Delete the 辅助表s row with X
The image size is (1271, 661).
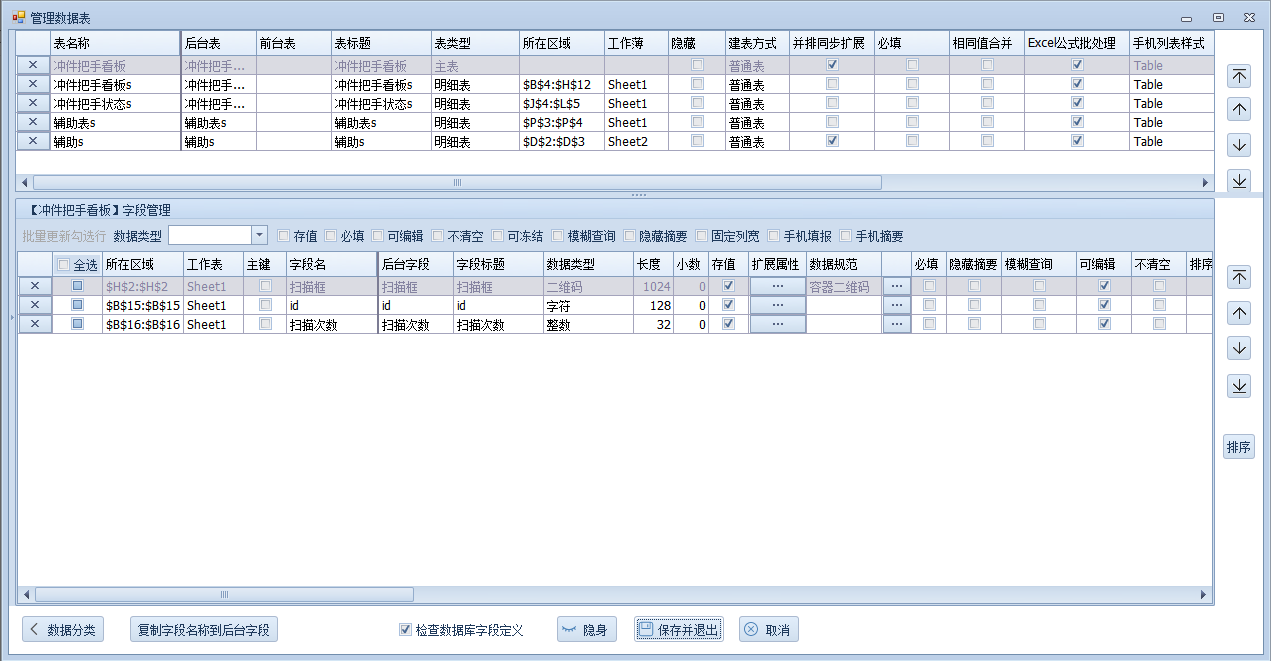pos(33,123)
